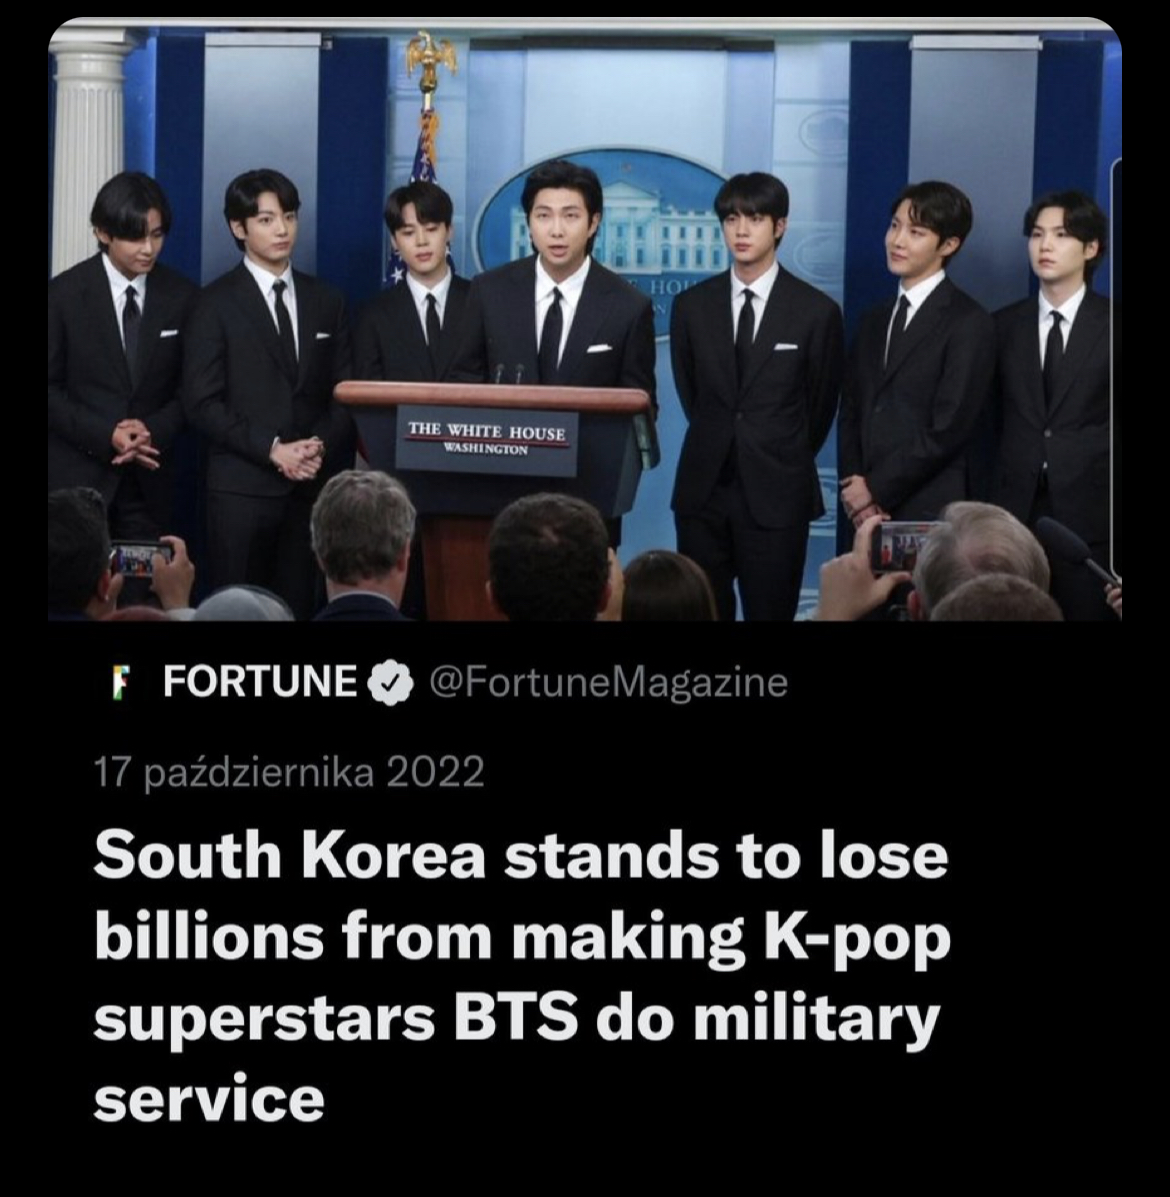Screen dimensions: 1170x1197
Task: Click the word "service" ending the headline
Action: 209,1100
